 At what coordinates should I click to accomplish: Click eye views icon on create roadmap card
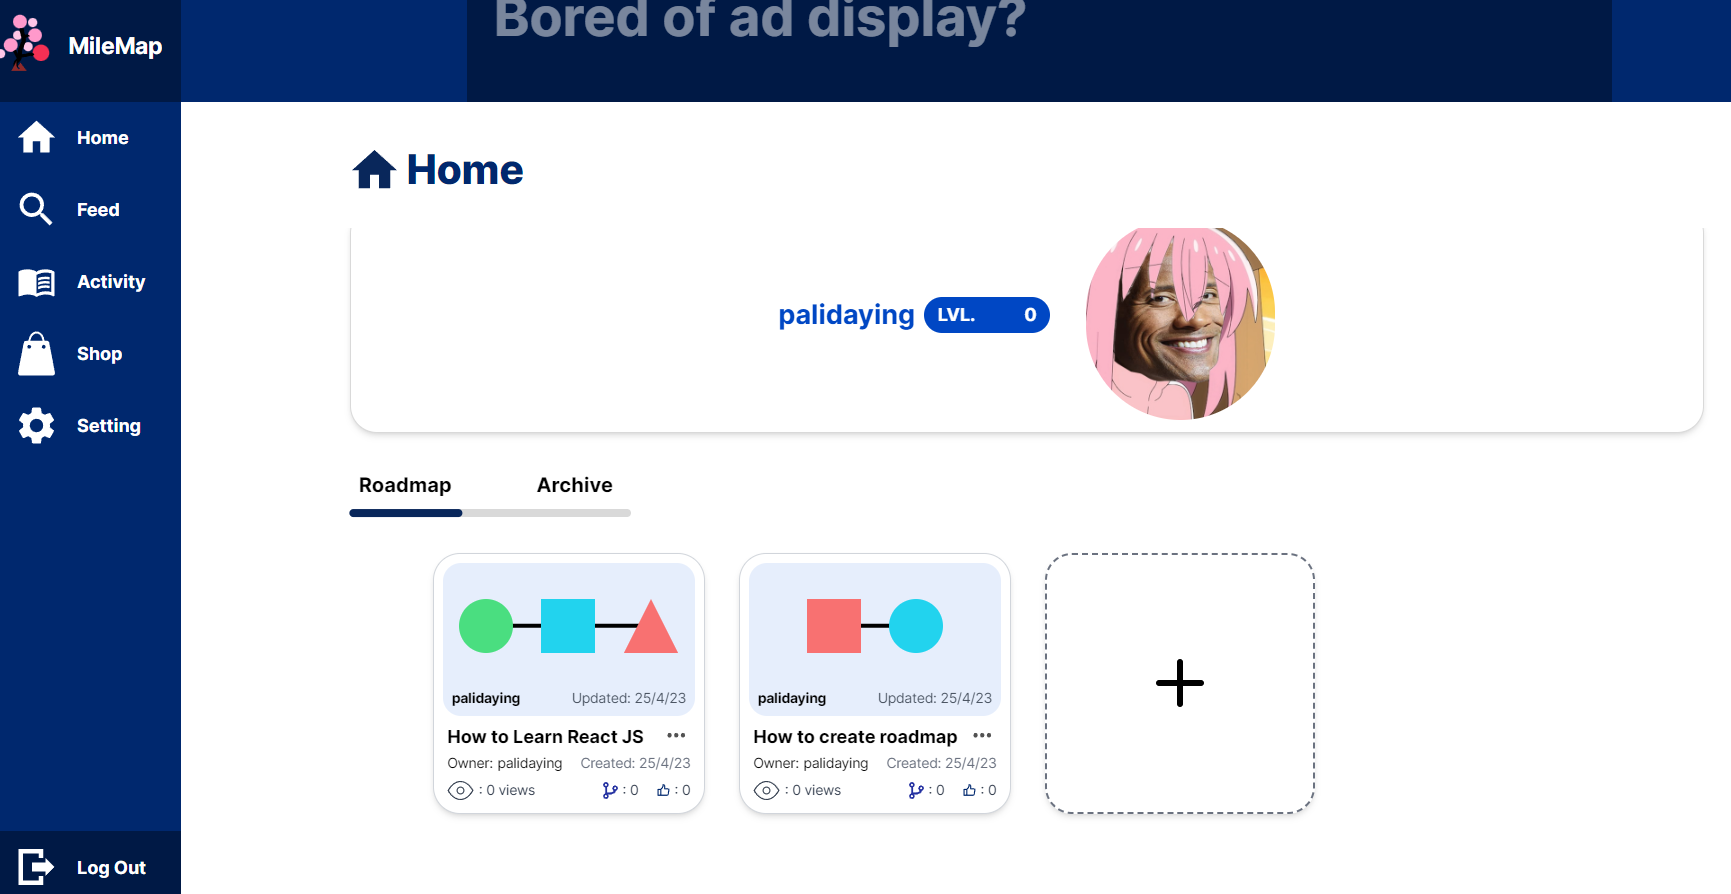tap(766, 790)
